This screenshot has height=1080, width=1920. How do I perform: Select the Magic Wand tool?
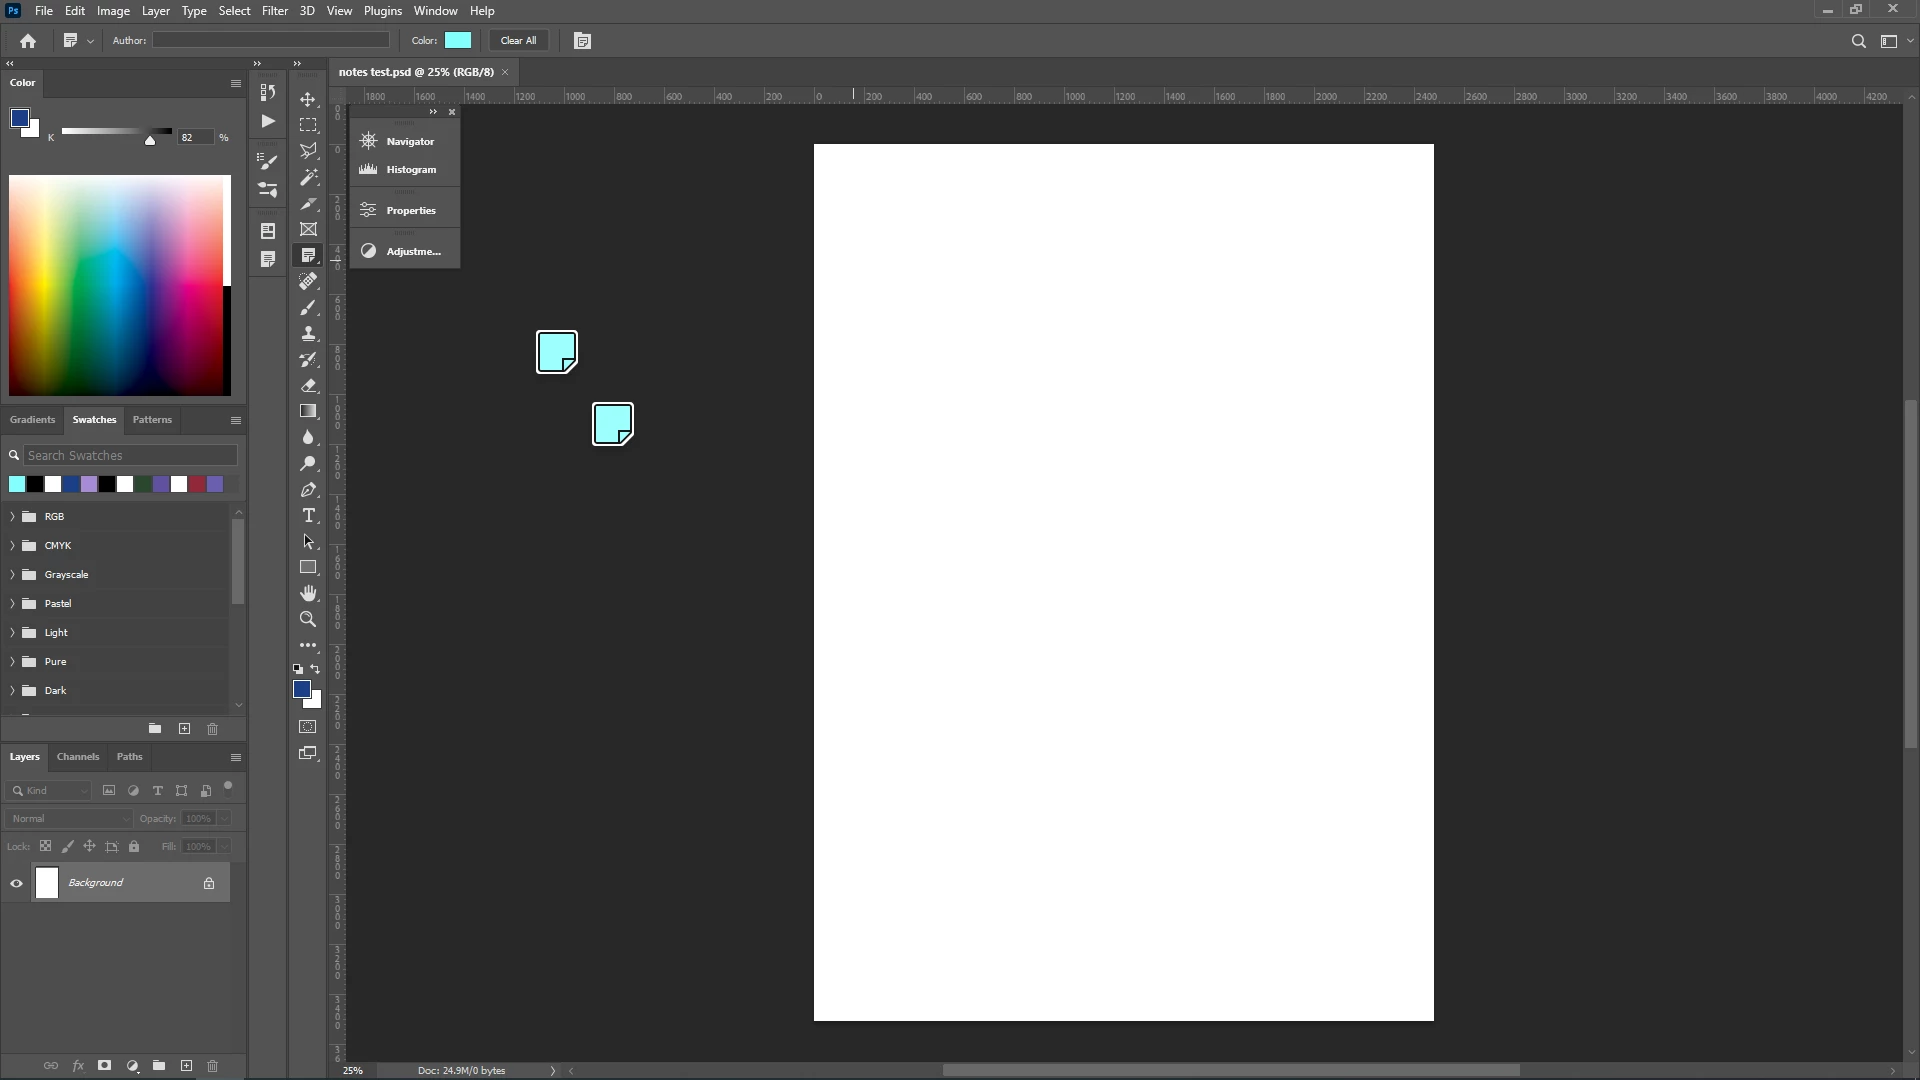(x=308, y=177)
